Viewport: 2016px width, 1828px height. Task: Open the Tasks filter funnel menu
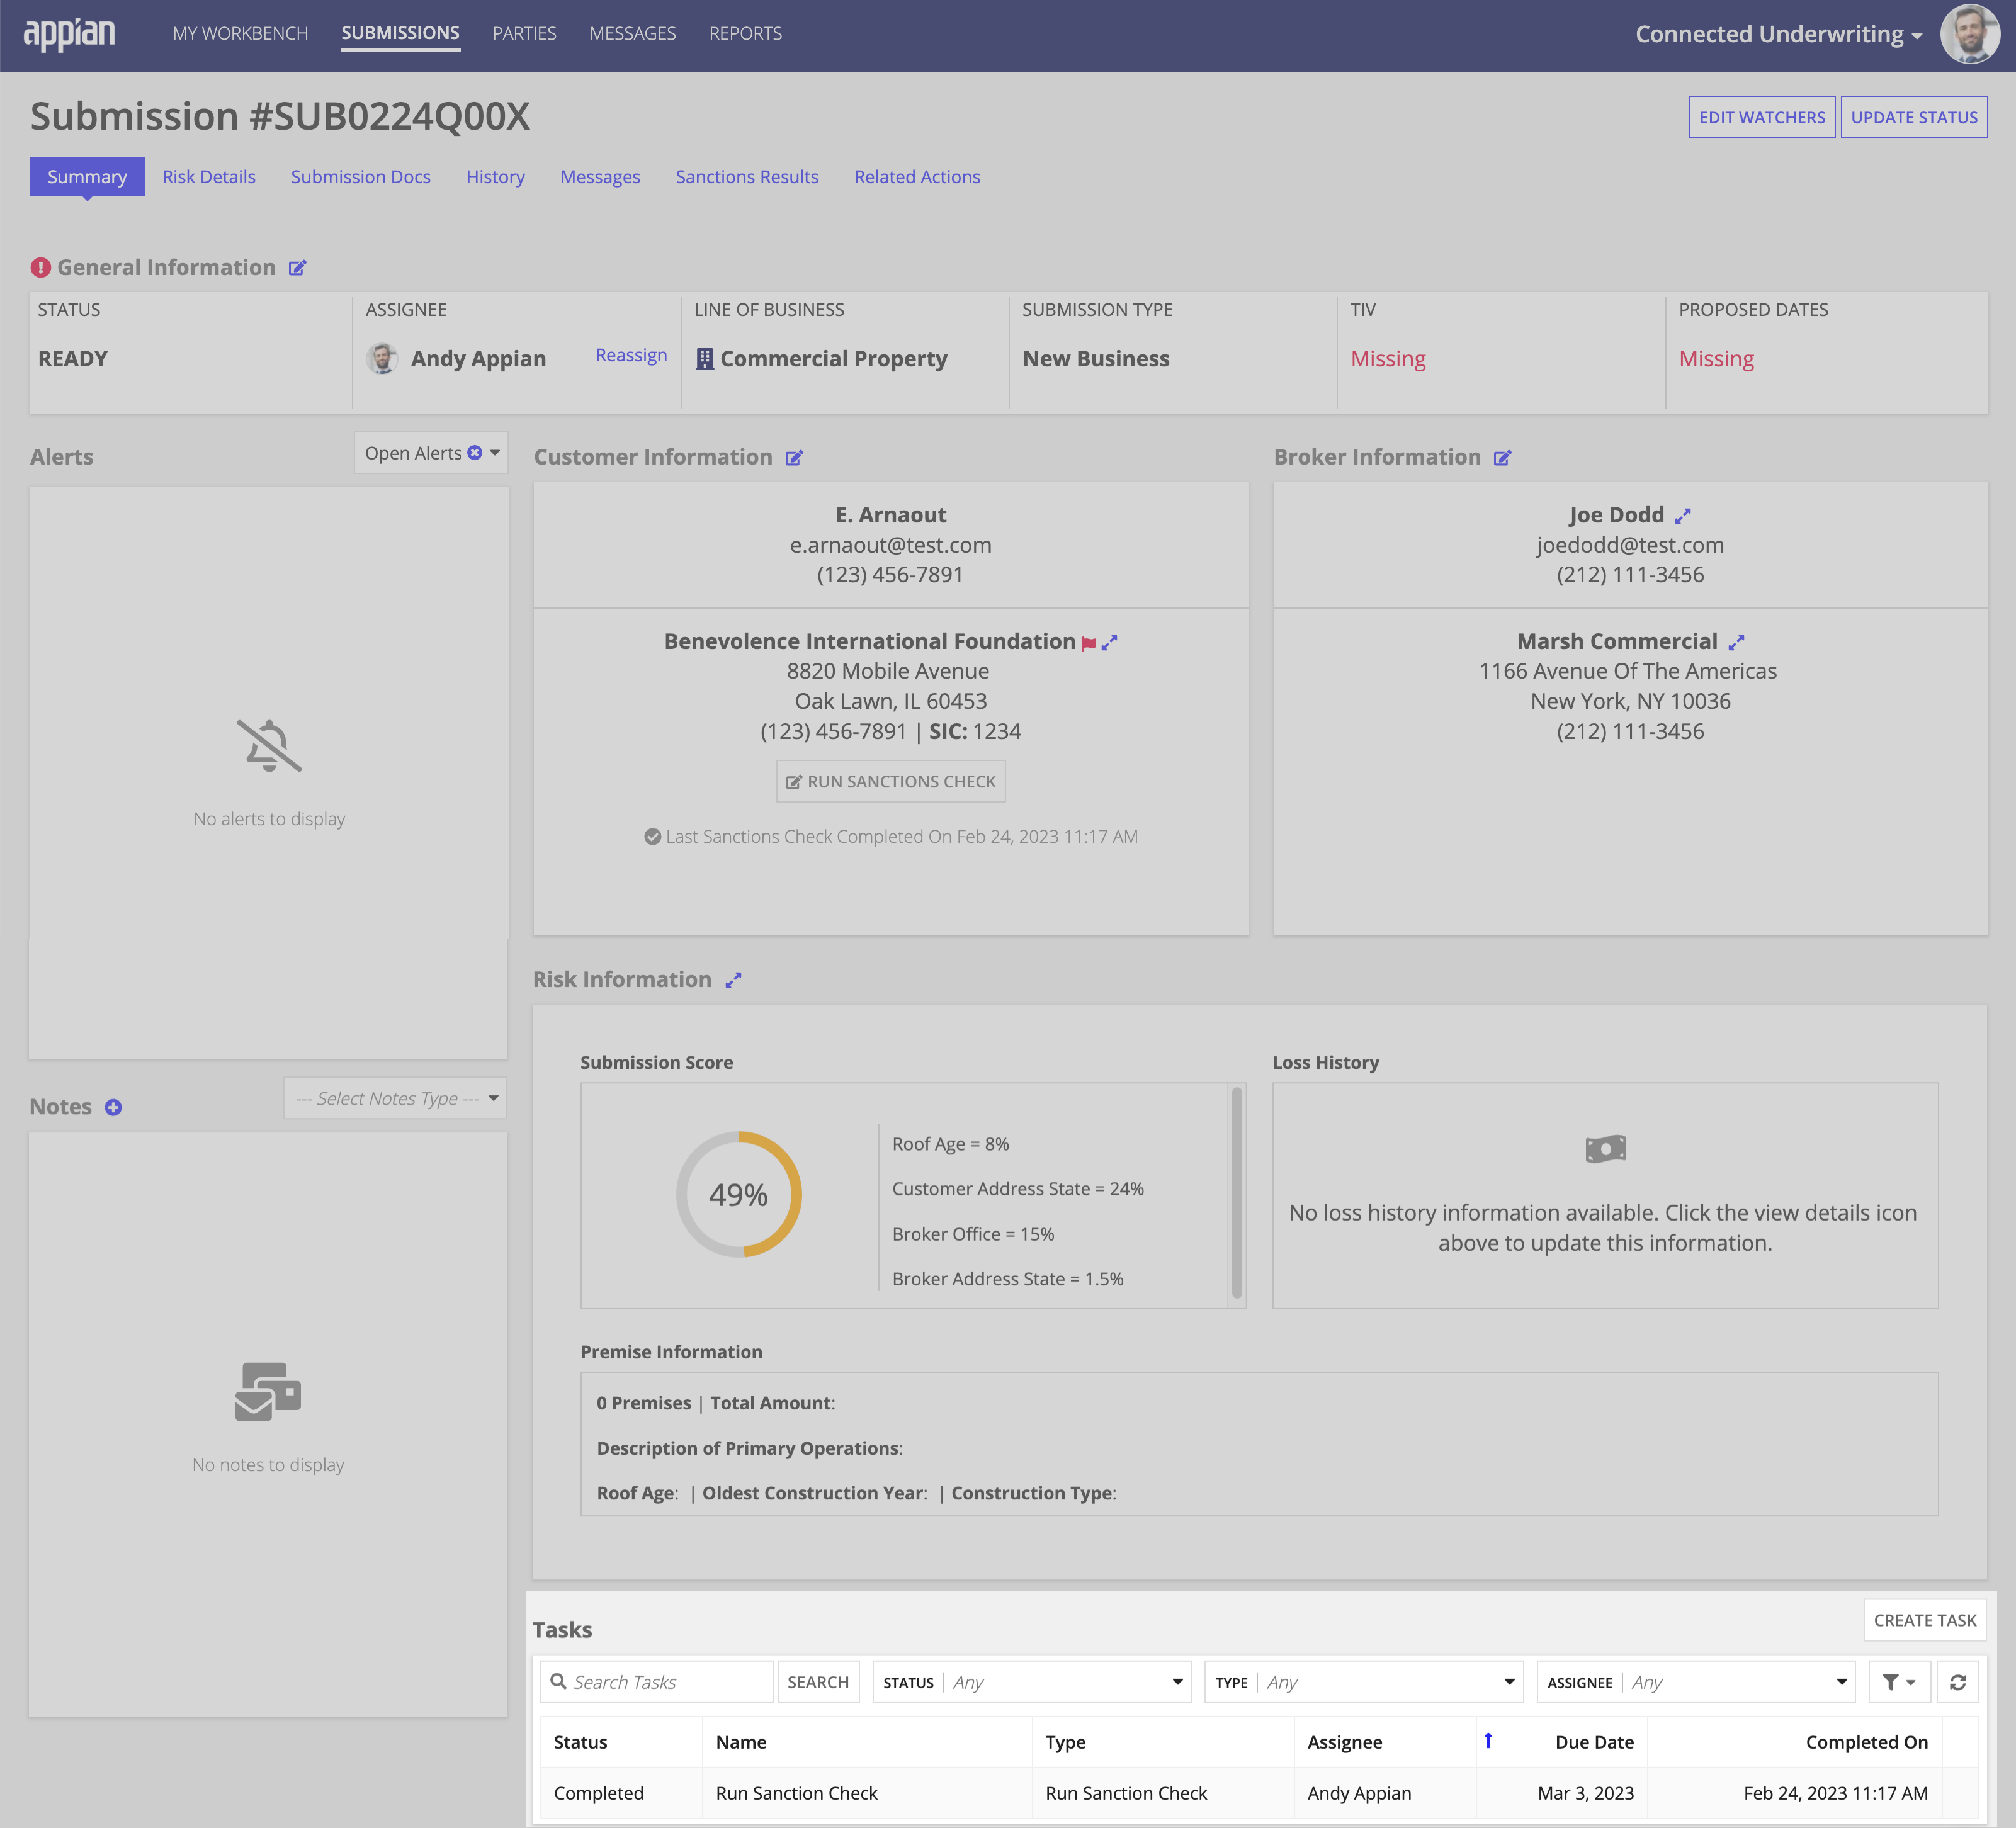point(1898,1682)
